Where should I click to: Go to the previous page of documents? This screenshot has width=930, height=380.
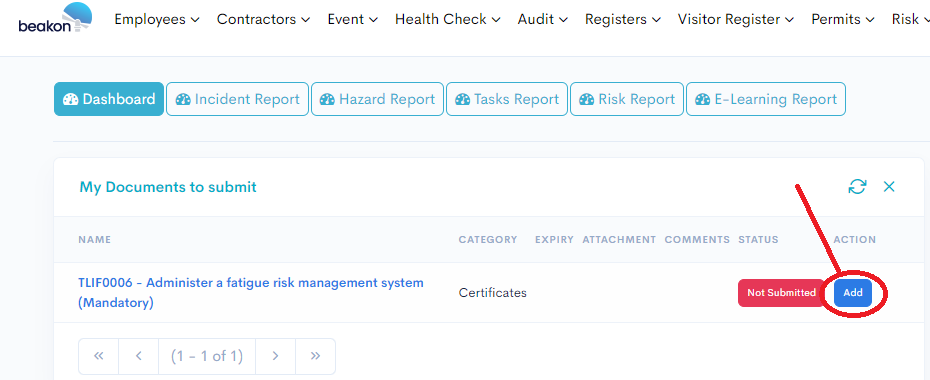(x=138, y=356)
